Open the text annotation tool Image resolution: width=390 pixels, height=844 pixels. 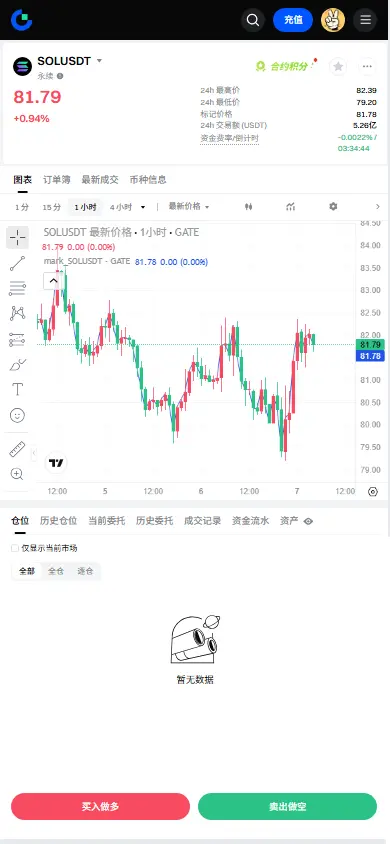tap(17, 389)
